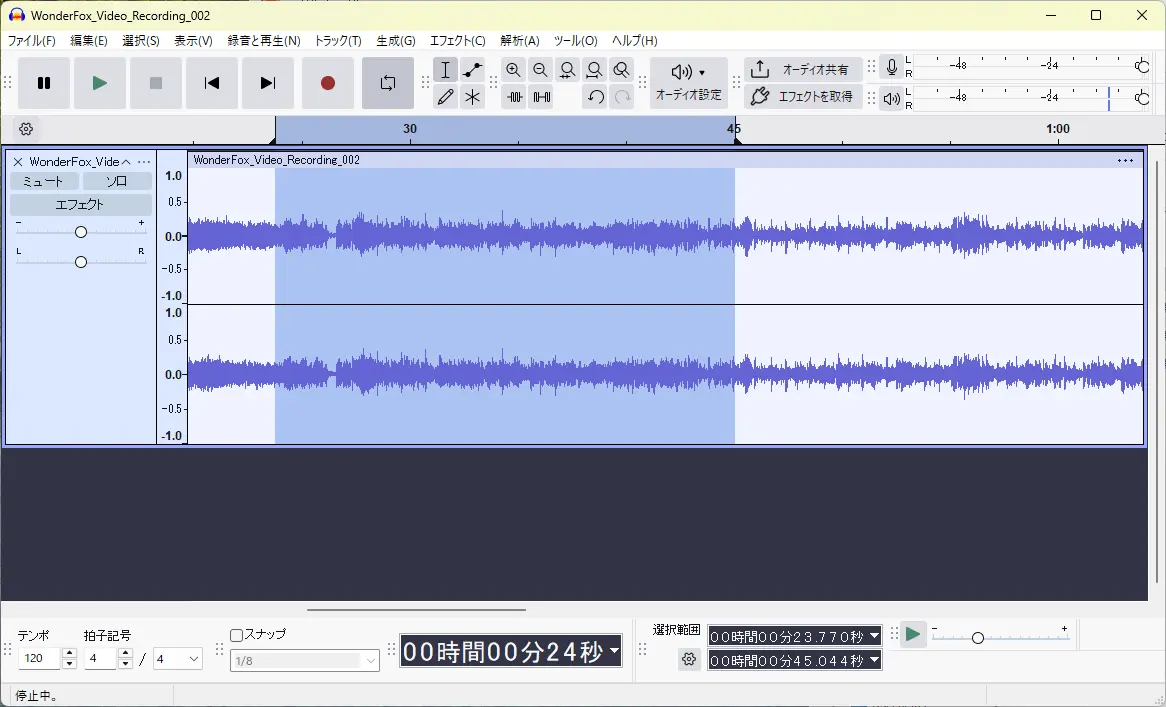Open the time display format dropdown

(614, 651)
